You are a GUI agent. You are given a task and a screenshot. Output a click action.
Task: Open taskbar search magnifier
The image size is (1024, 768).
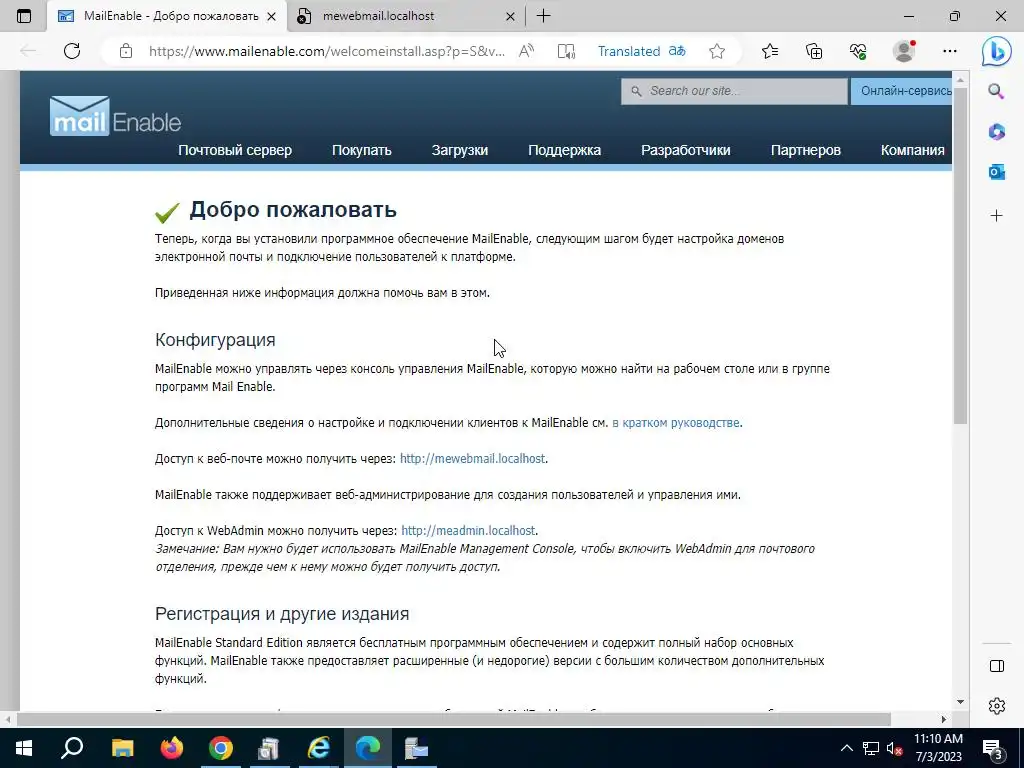[72, 748]
